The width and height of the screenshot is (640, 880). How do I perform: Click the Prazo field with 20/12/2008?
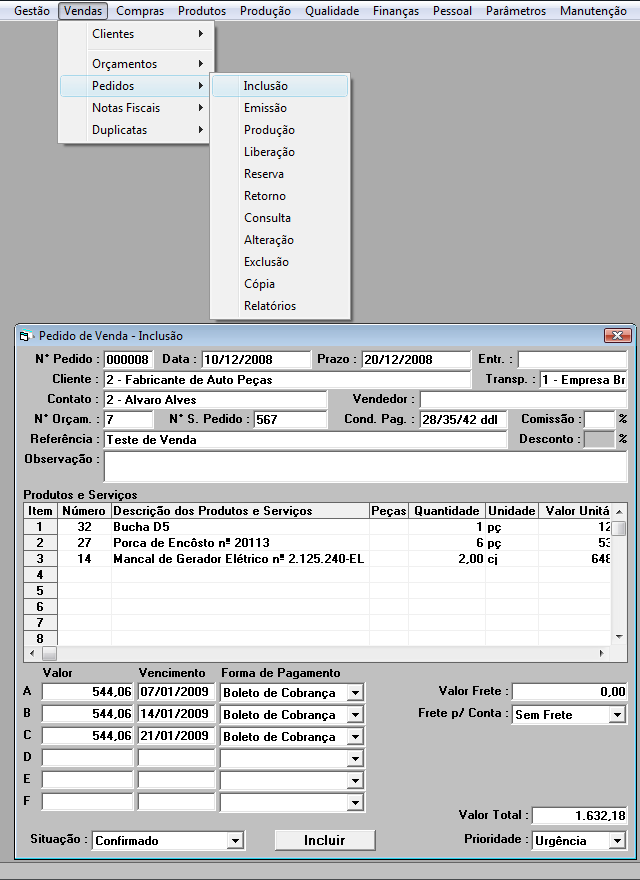coord(416,359)
